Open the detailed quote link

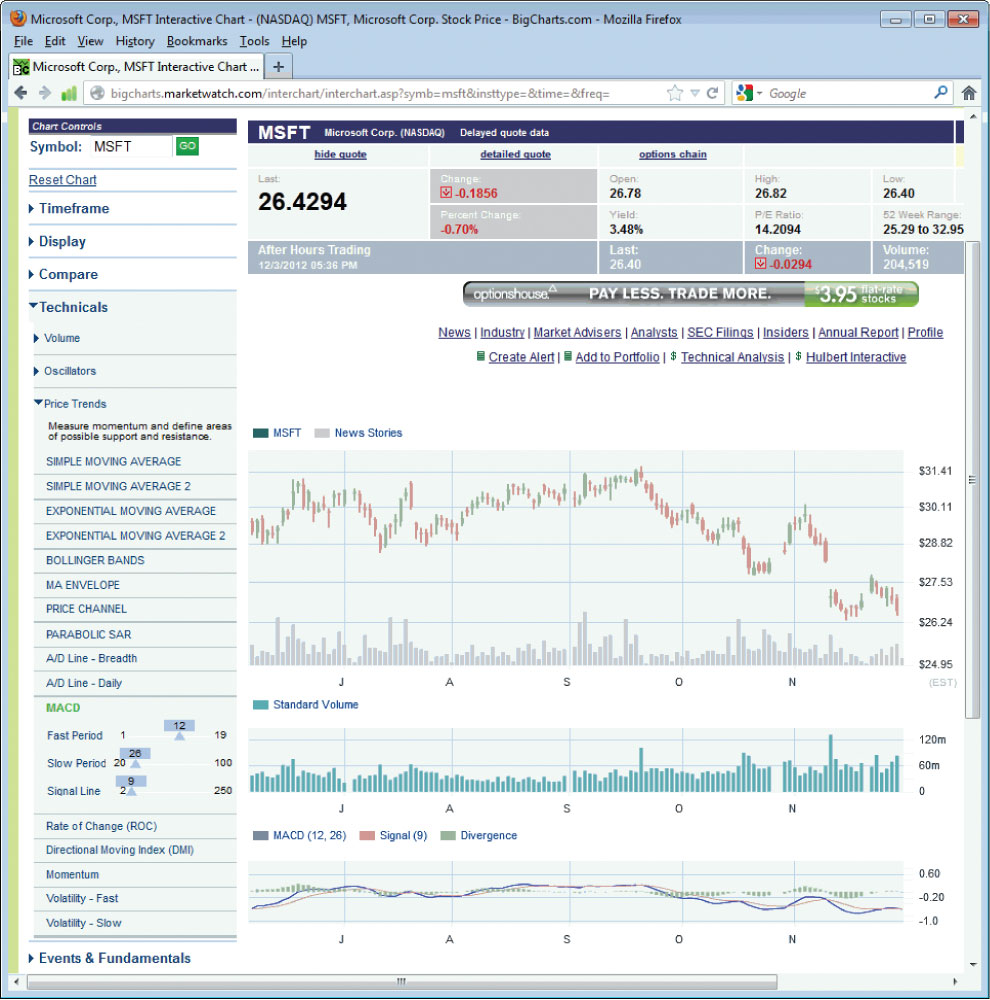click(515, 154)
